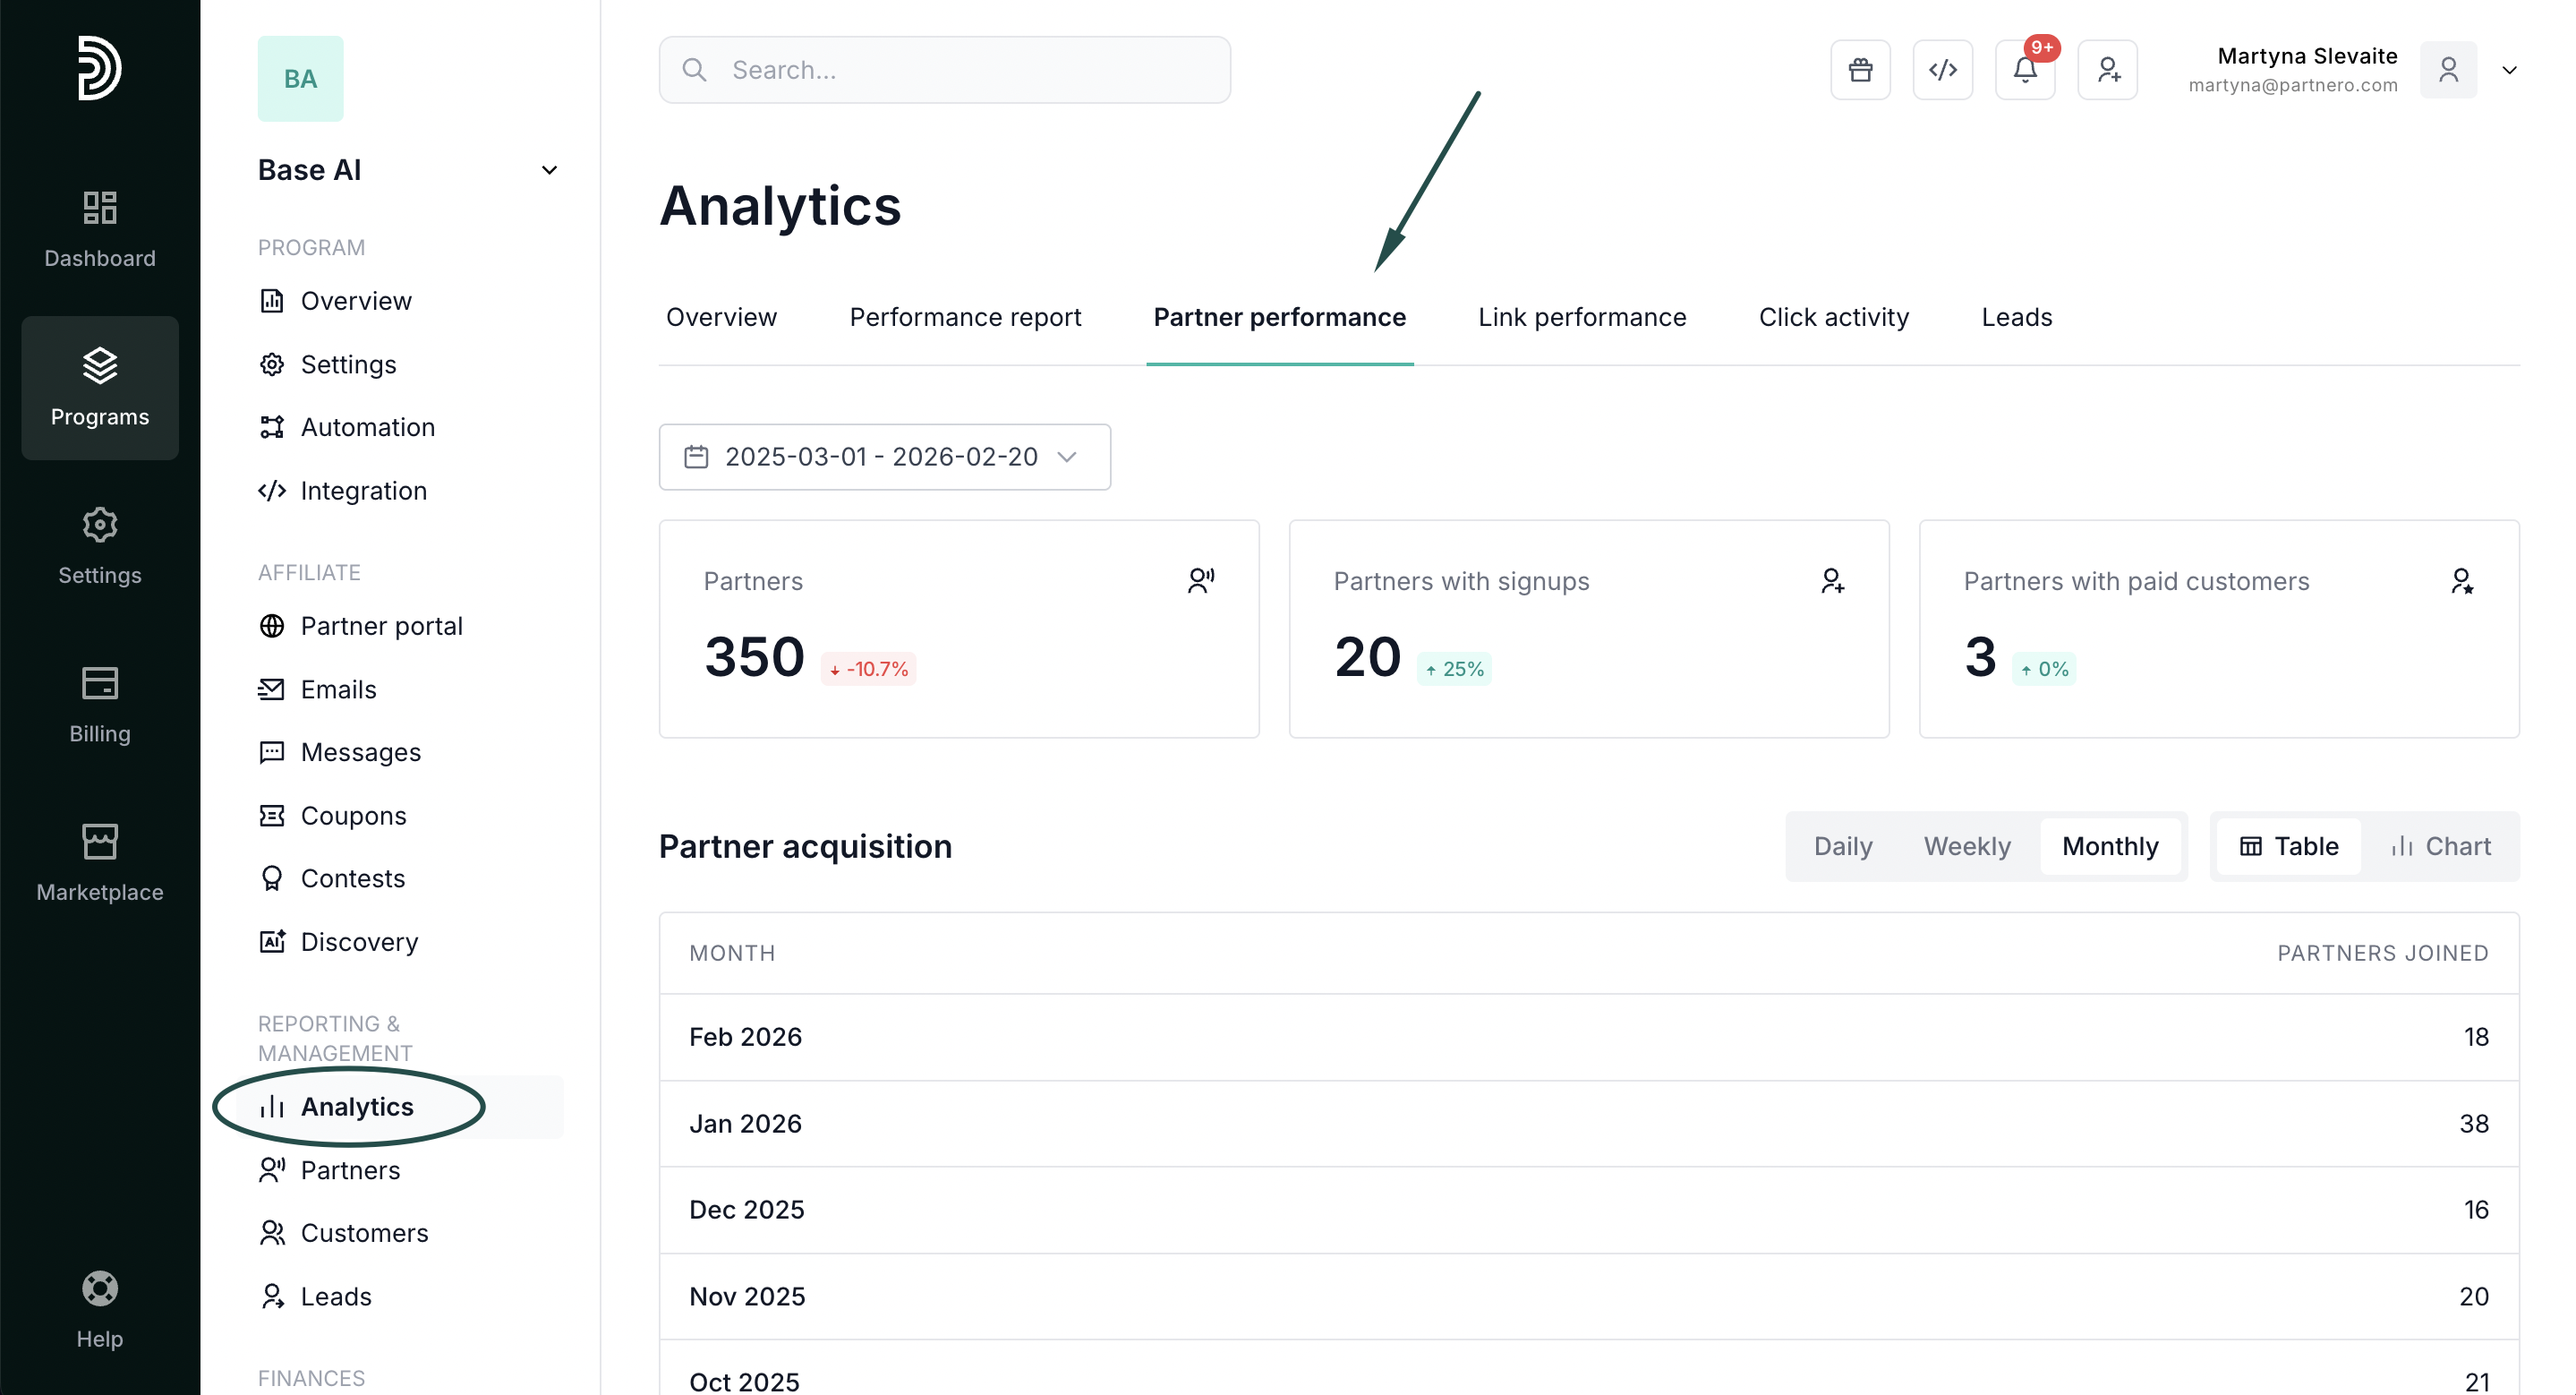Open Marketplace from the left sidebar
2576x1395 pixels.
tap(100, 862)
